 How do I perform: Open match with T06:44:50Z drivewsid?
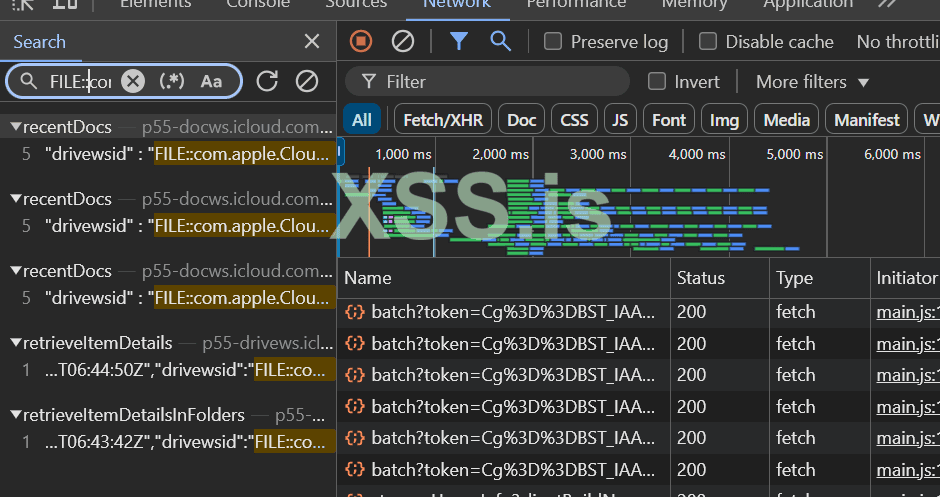[168, 370]
